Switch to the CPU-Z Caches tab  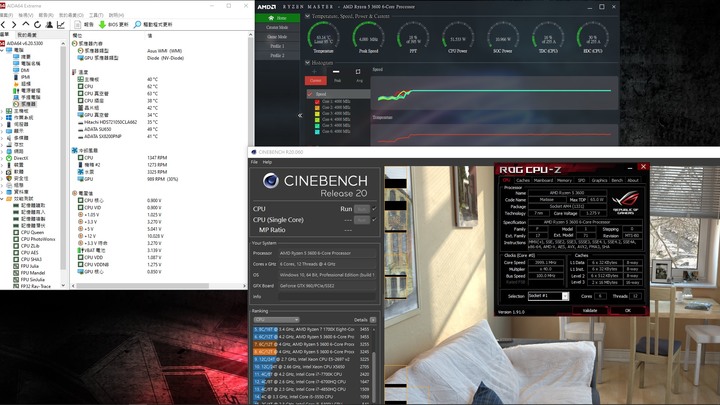coord(523,180)
